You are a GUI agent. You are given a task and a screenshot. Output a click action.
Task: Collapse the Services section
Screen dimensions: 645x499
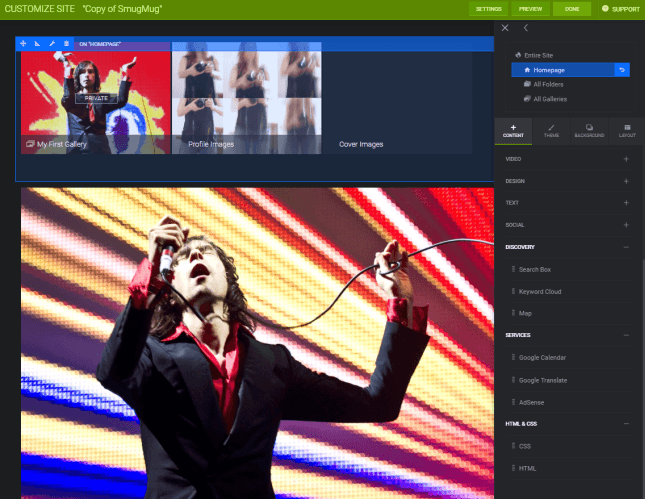coord(626,335)
